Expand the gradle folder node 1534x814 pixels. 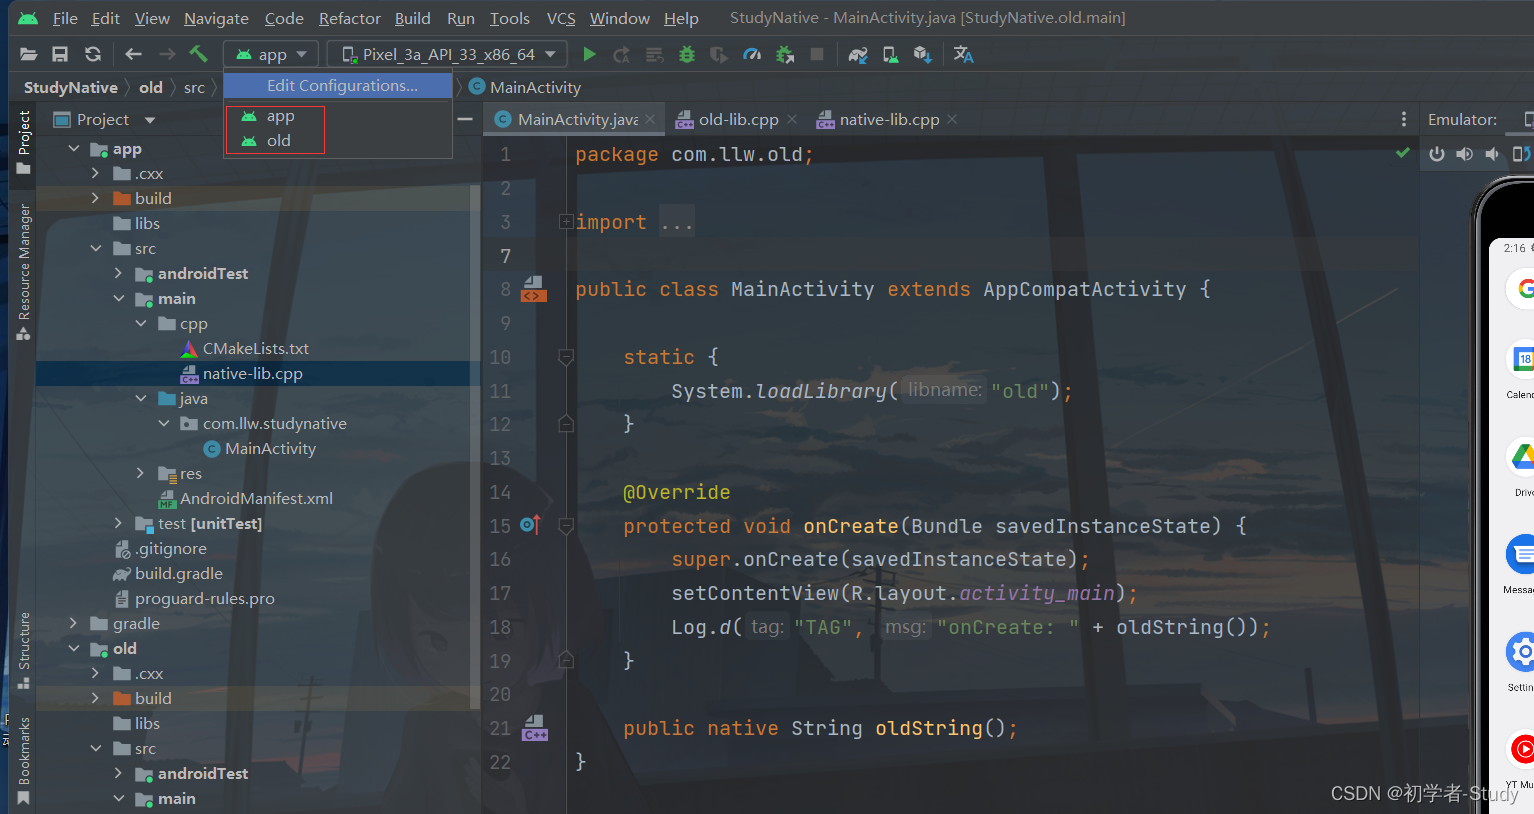pyautogui.click(x=74, y=623)
